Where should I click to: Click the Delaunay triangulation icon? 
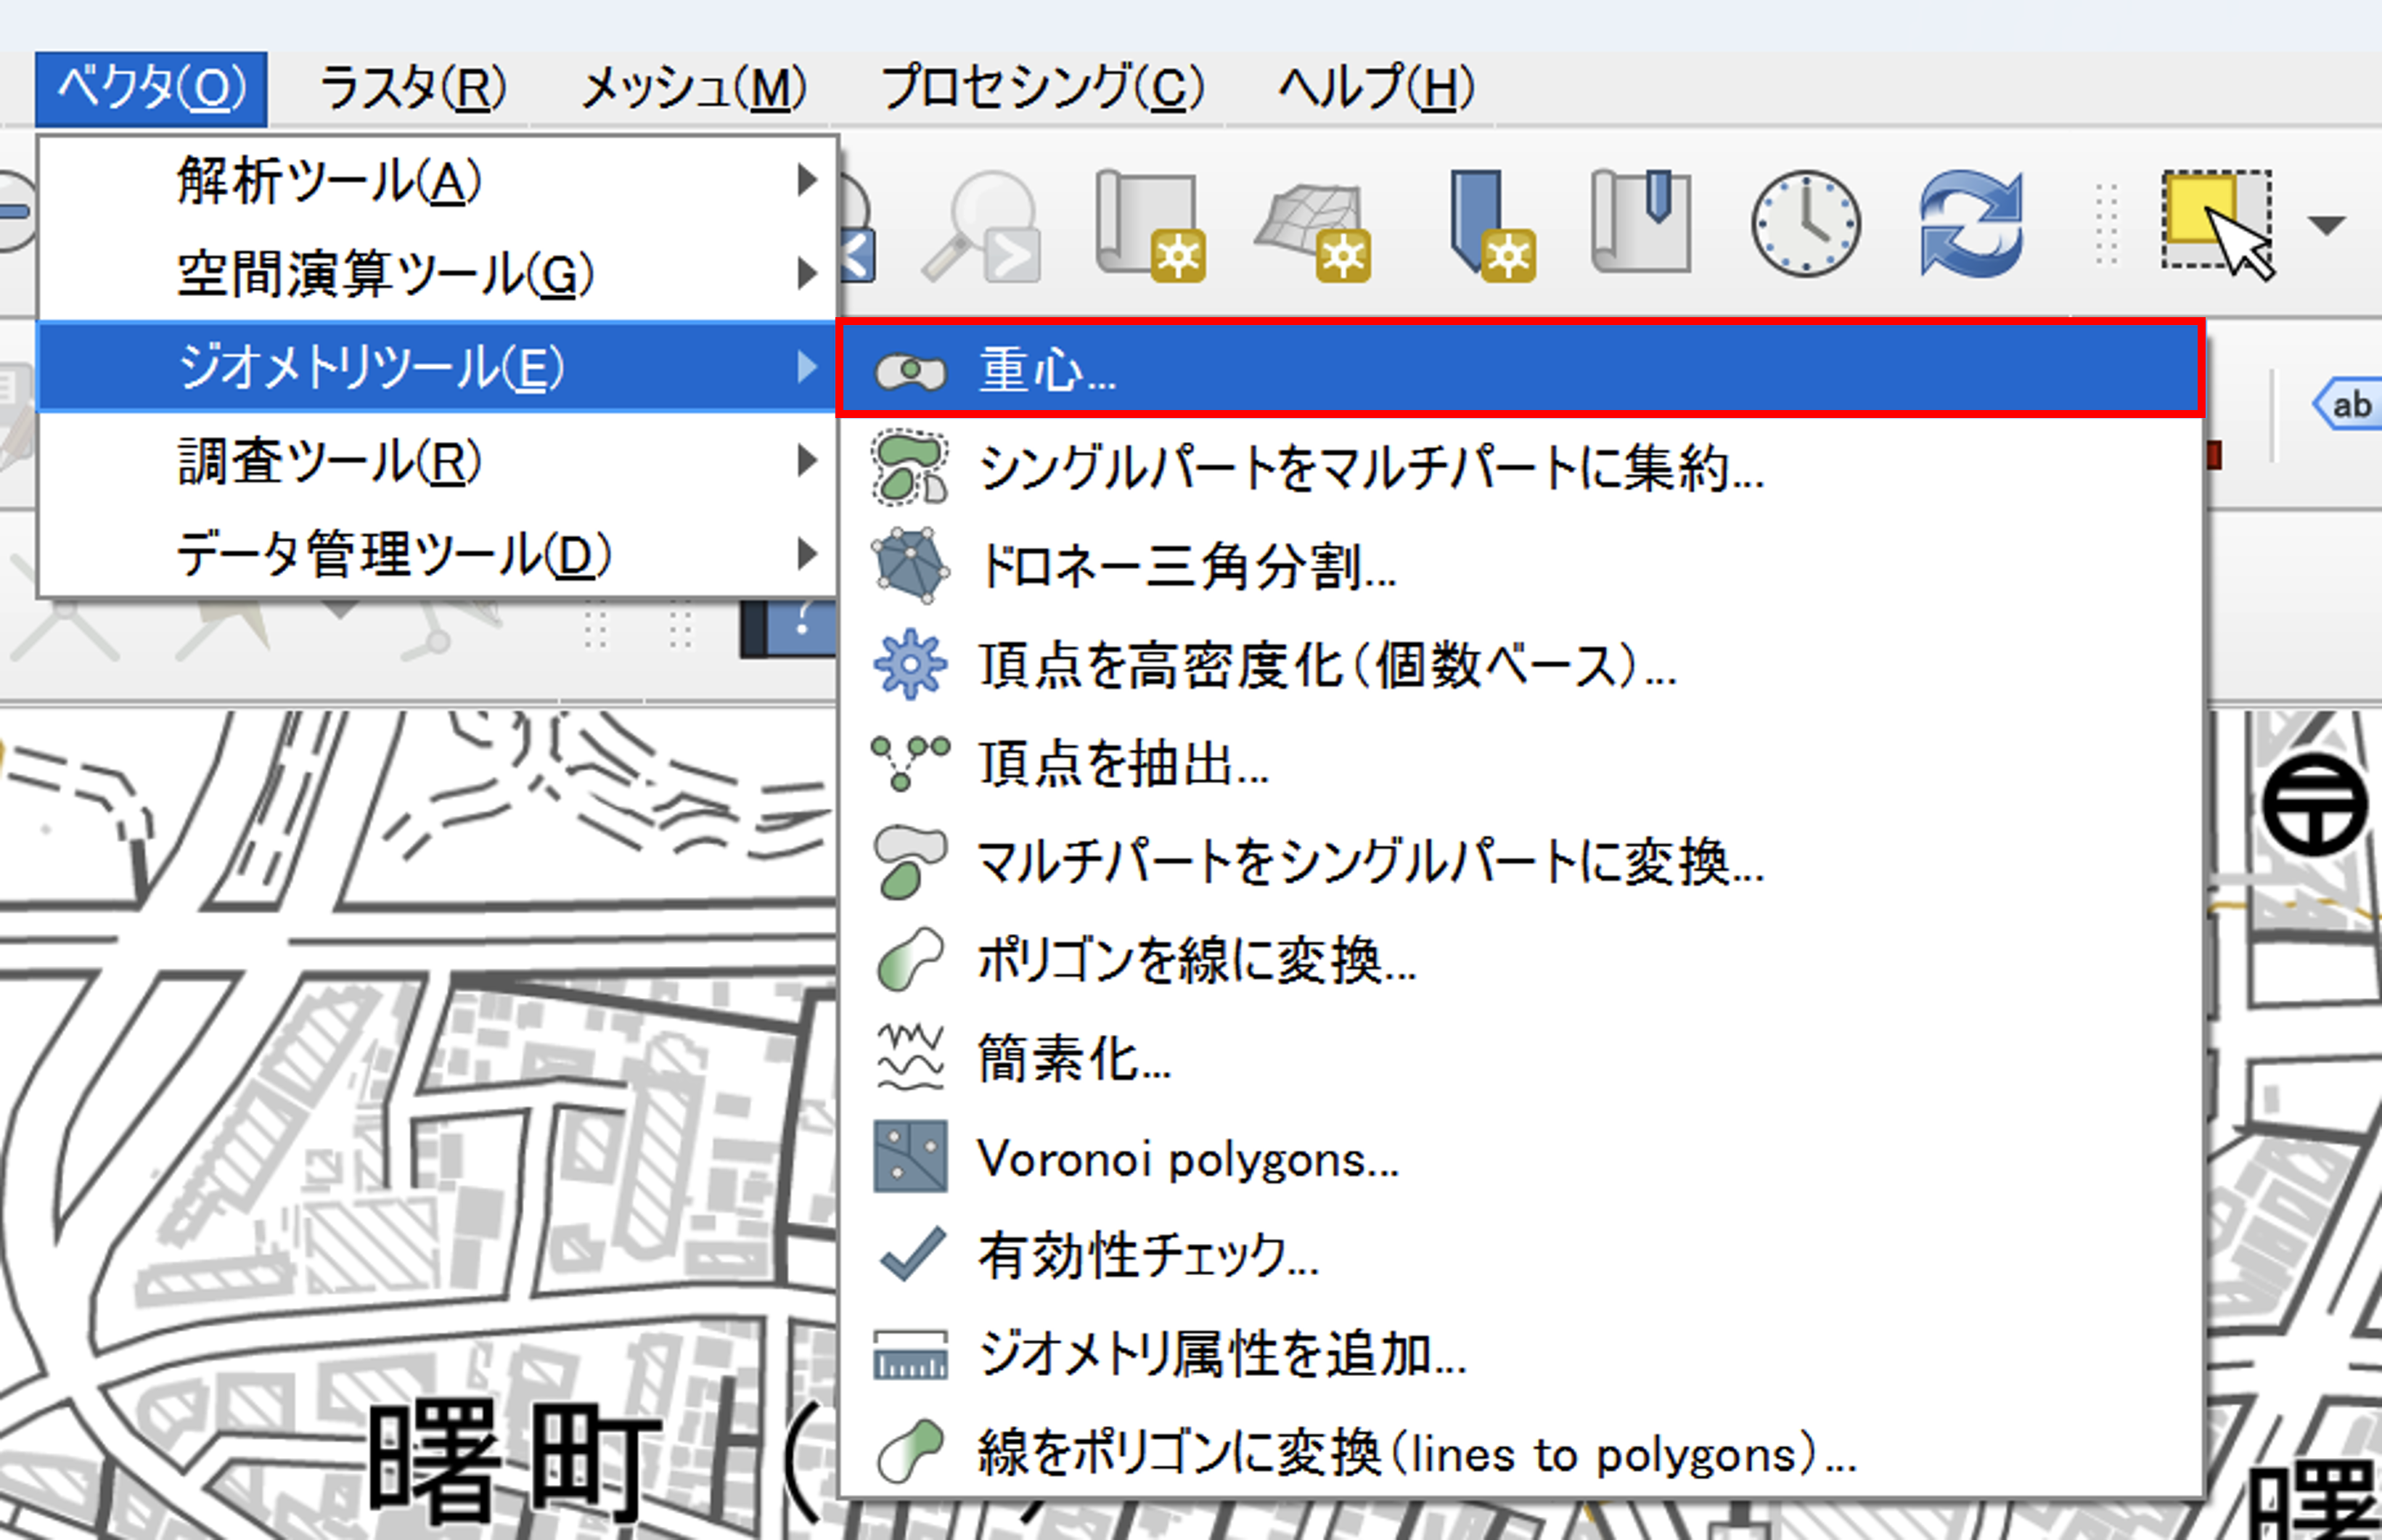click(910, 566)
